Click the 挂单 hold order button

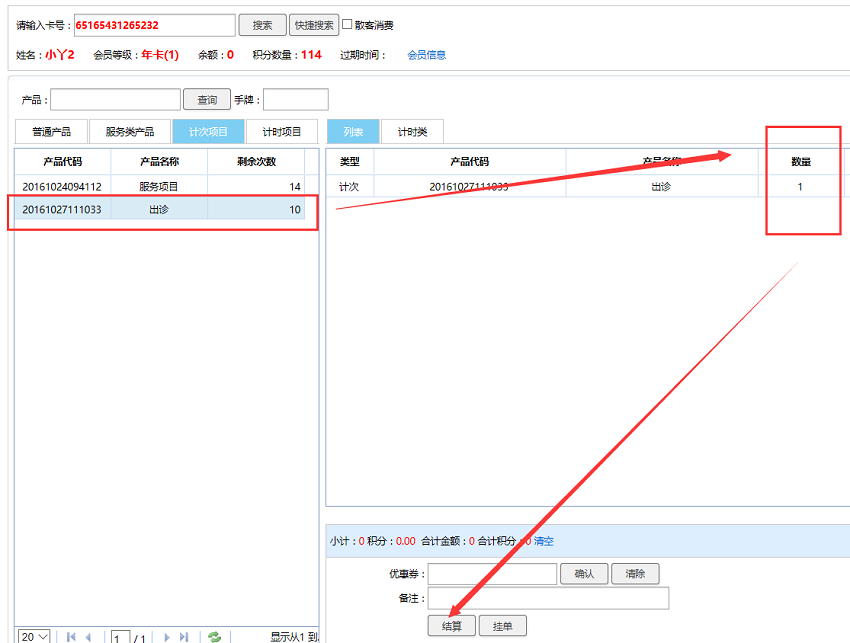(502, 626)
